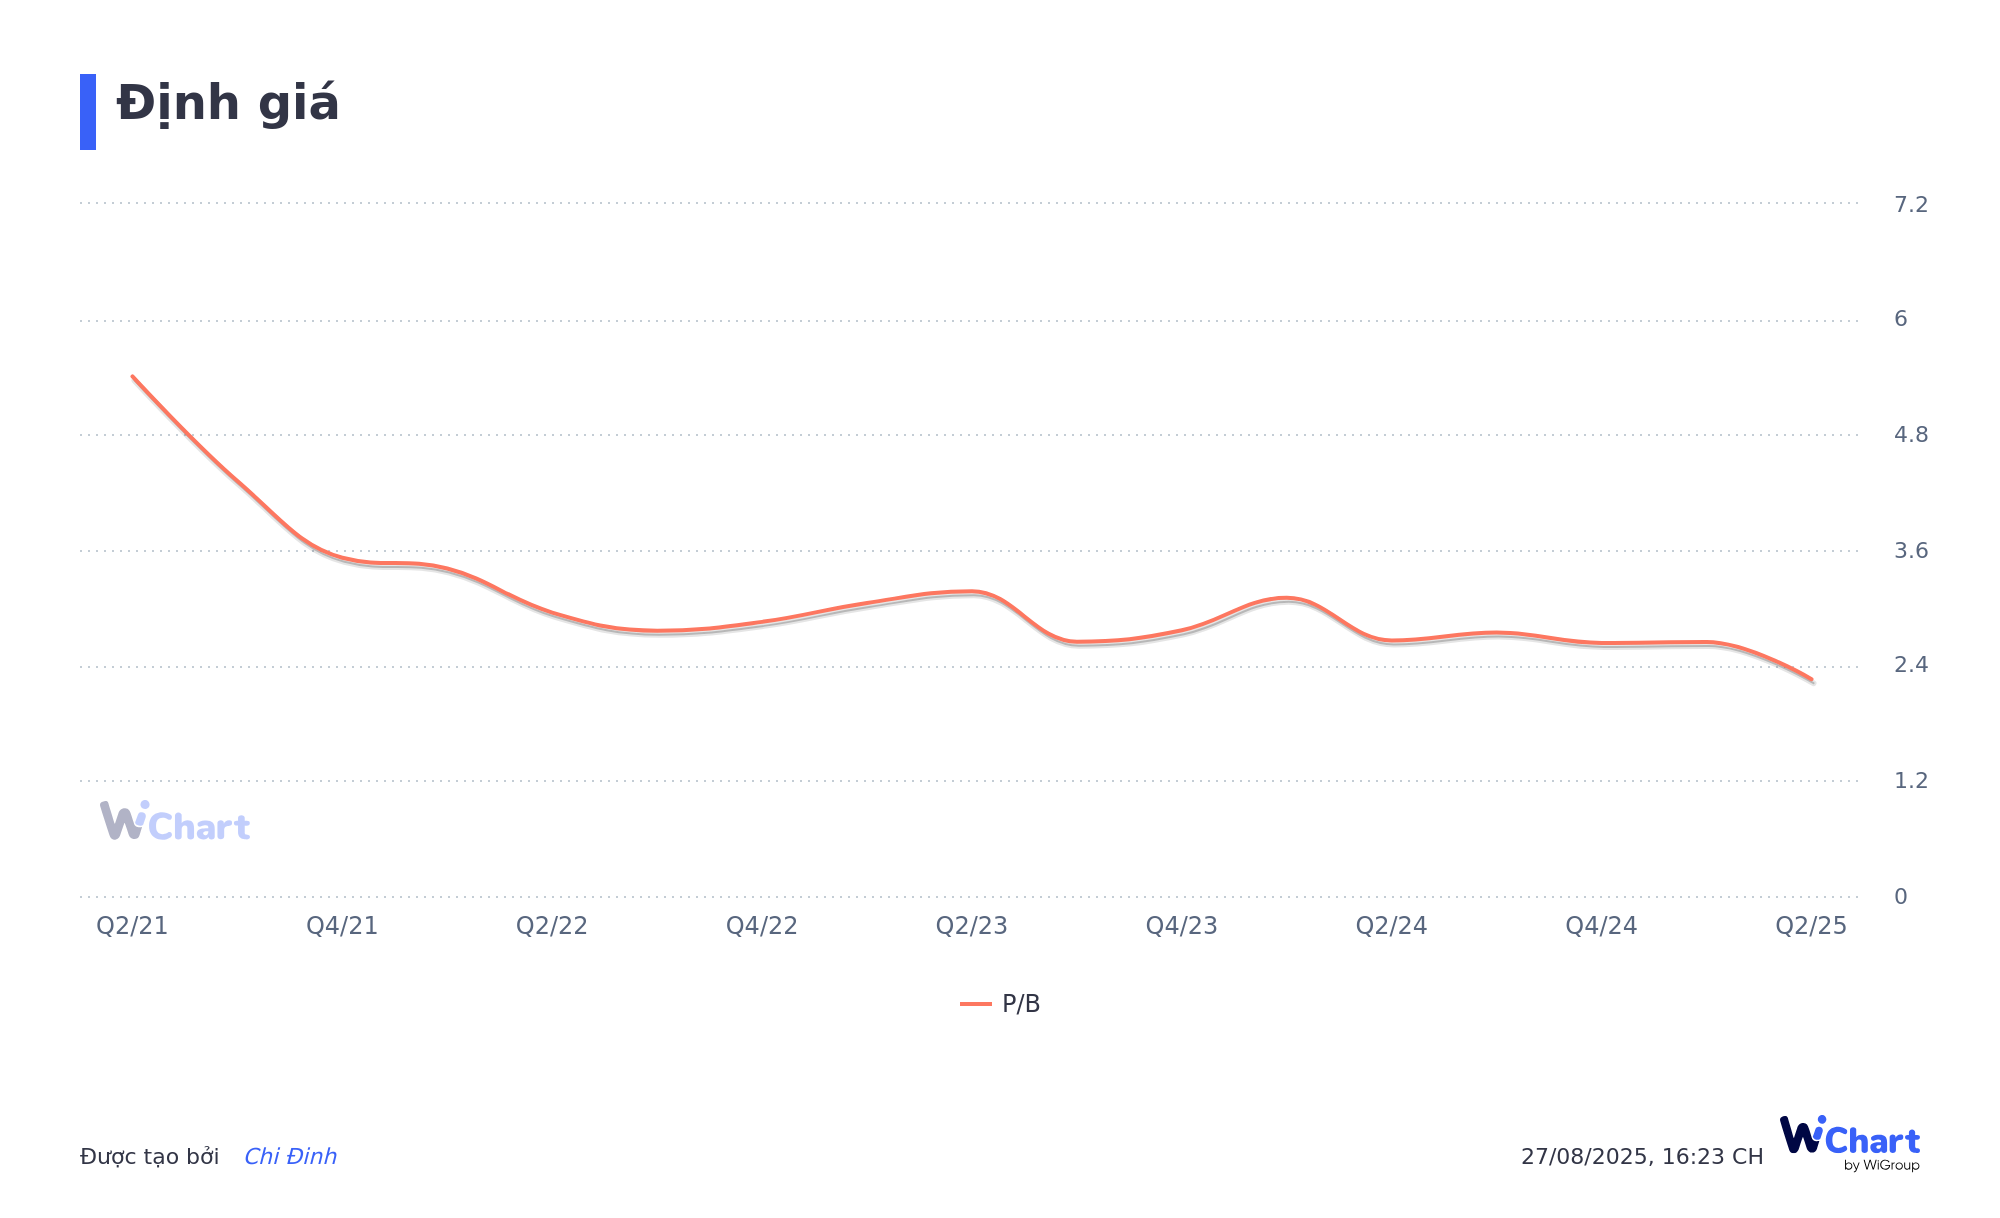Select the Q4/23 x-axis label
Image resolution: width=2000 pixels, height=1218 pixels.
click(1182, 926)
